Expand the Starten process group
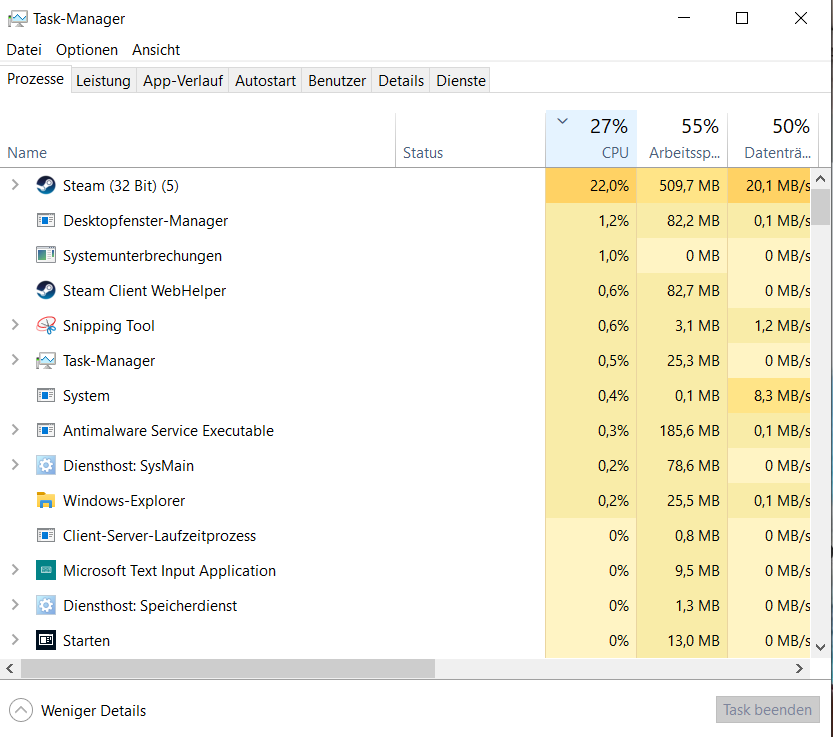Viewport: 833px width, 737px height. pos(15,640)
